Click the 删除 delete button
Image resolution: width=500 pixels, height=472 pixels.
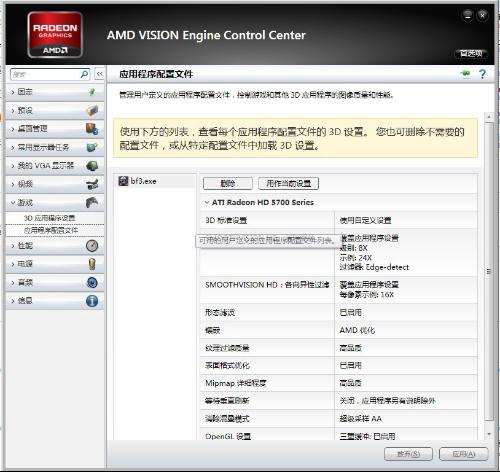click(228, 183)
